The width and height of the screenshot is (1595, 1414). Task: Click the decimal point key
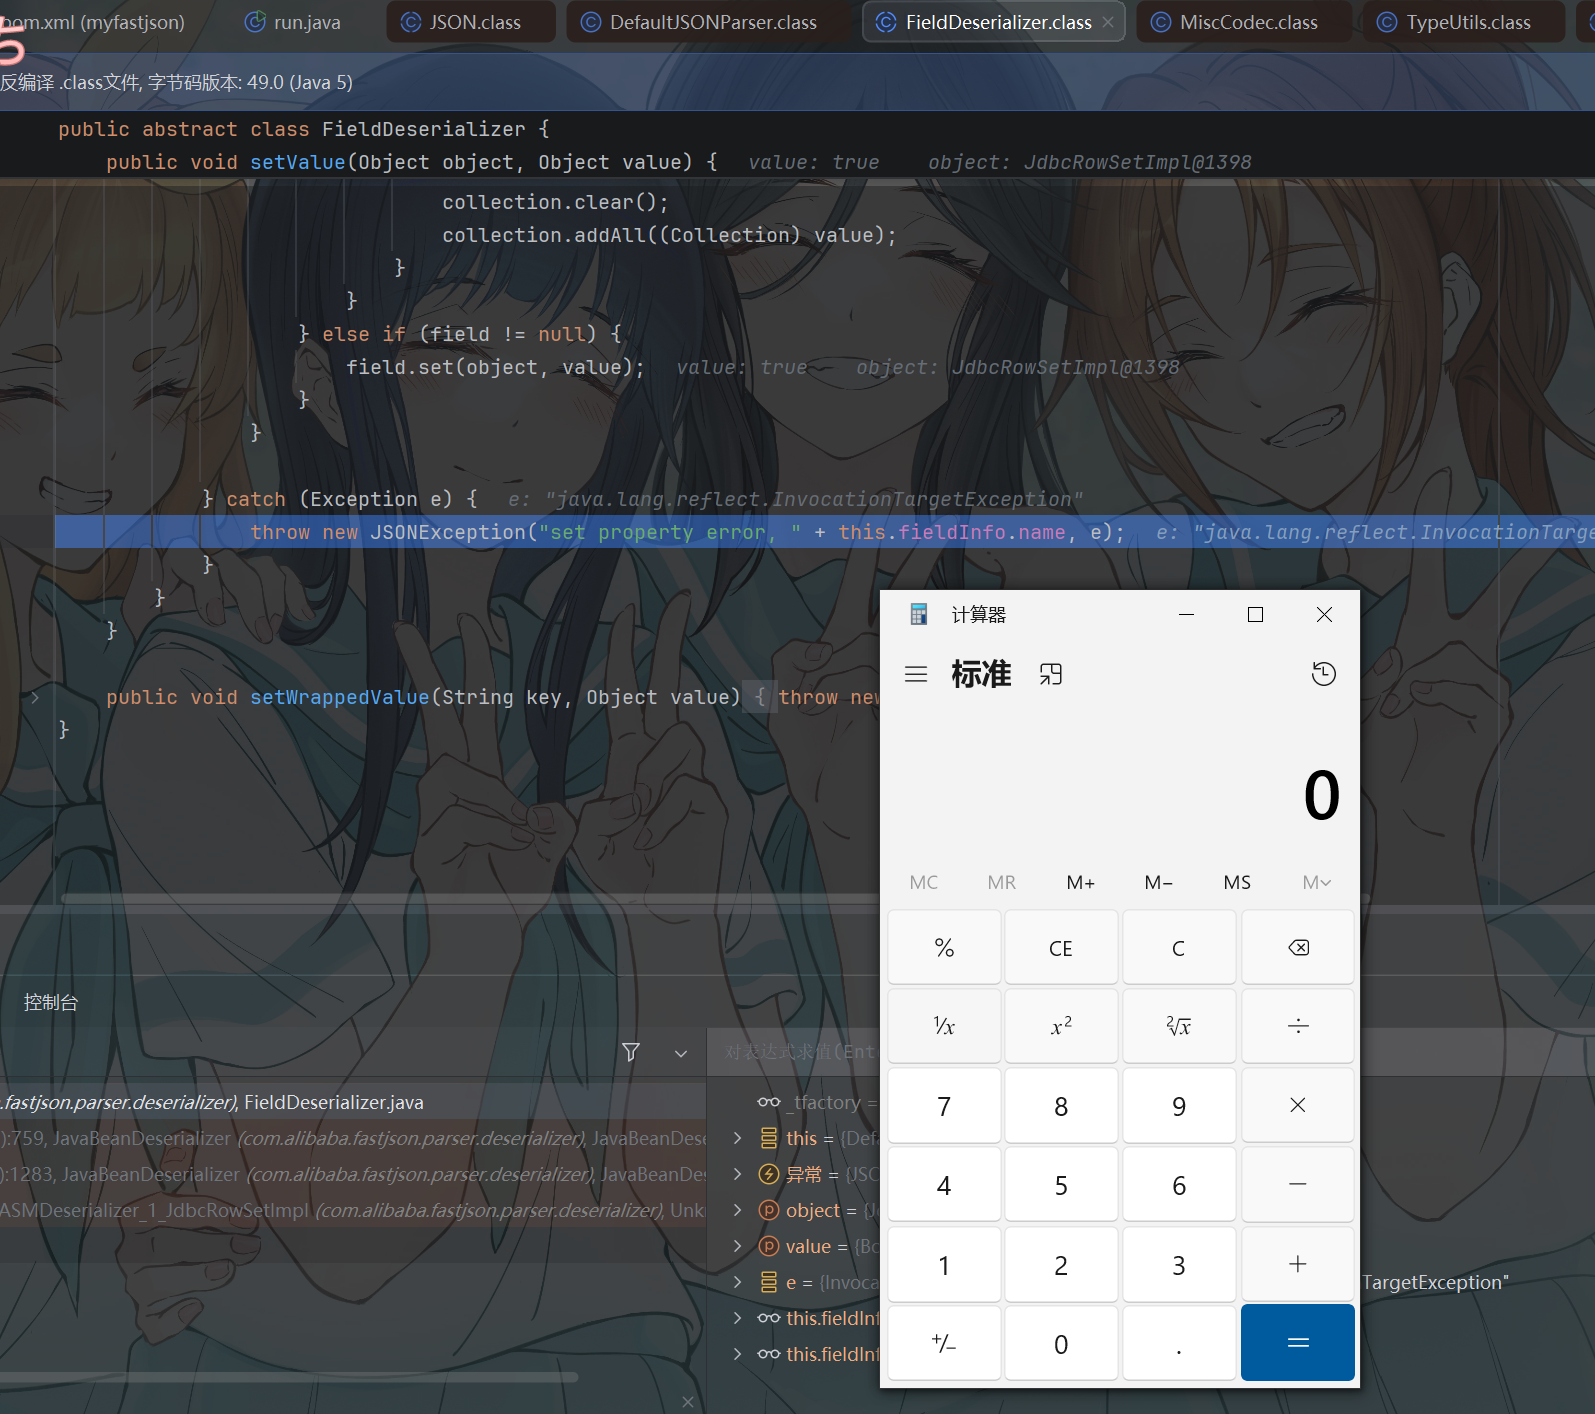[x=1179, y=1343]
